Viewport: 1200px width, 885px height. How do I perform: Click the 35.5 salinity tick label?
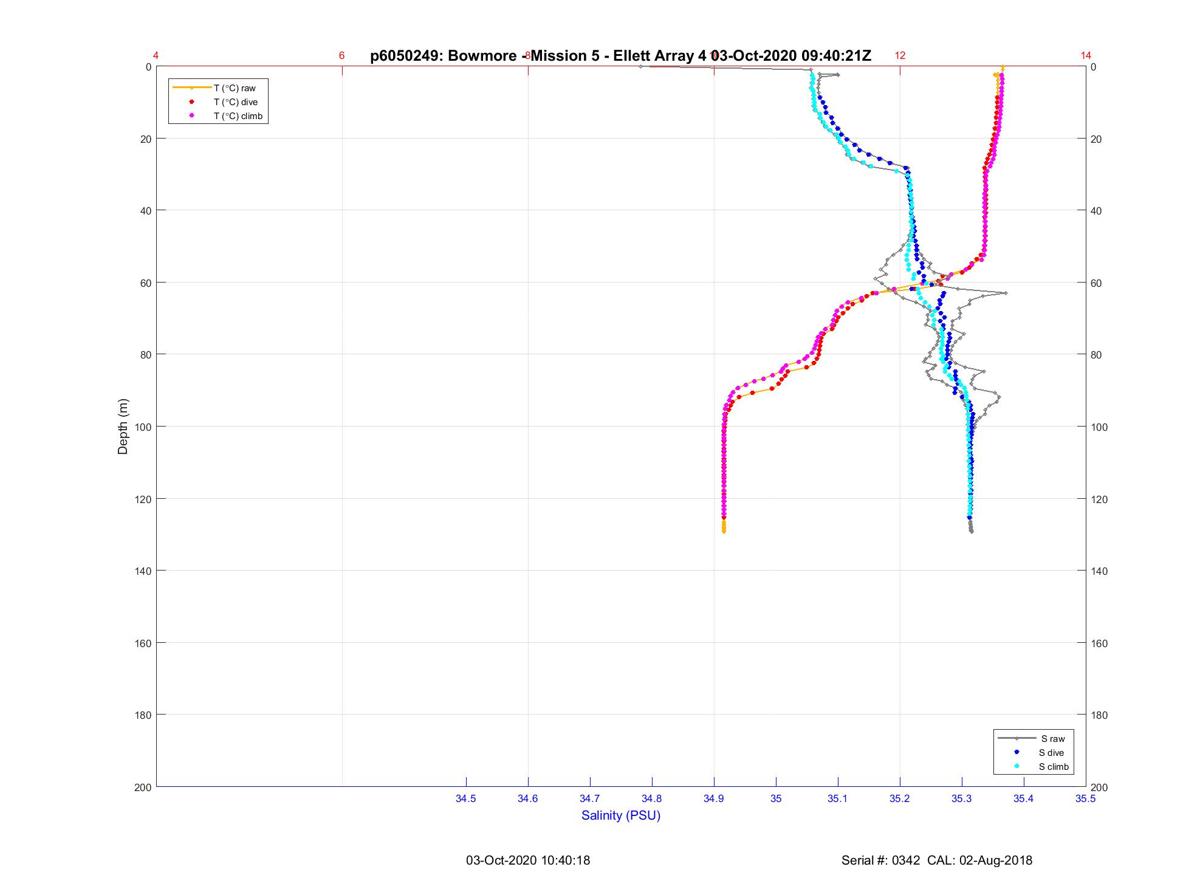pos(1086,799)
